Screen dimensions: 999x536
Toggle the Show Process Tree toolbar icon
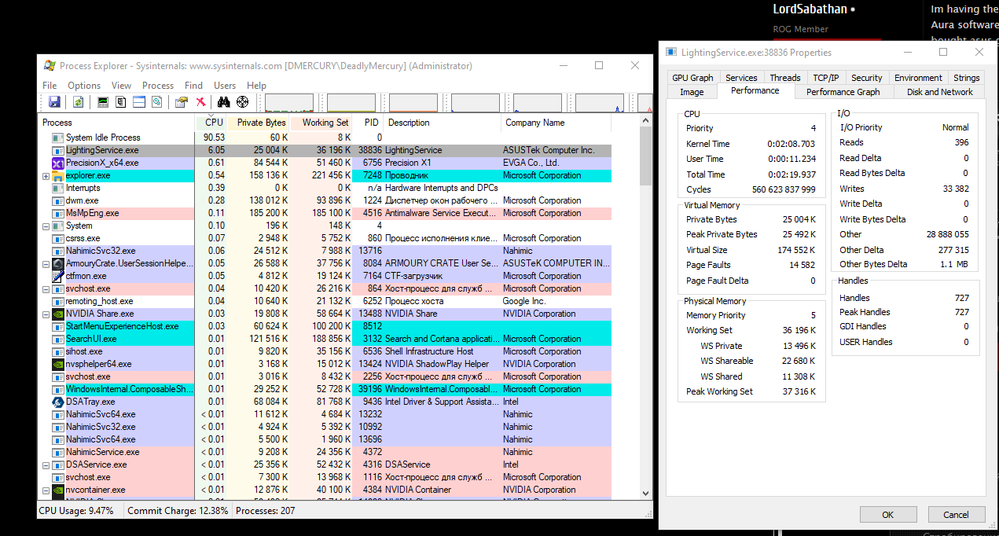[x=120, y=102]
